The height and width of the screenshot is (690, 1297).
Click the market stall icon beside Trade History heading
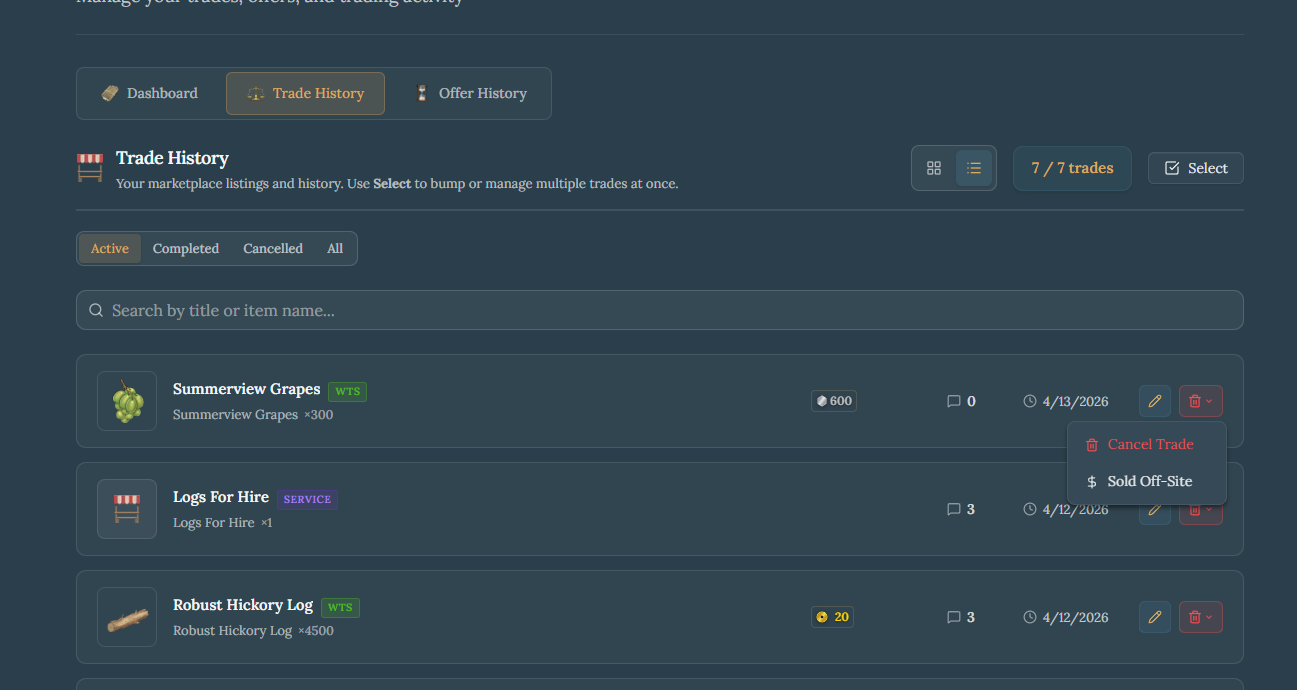90,168
